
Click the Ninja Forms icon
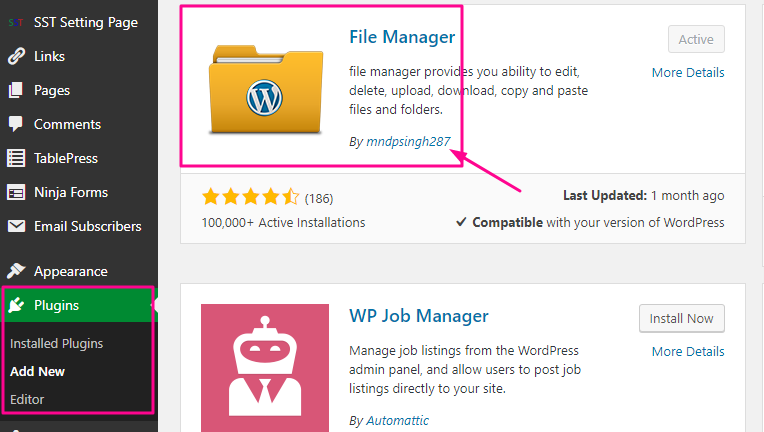[16, 192]
